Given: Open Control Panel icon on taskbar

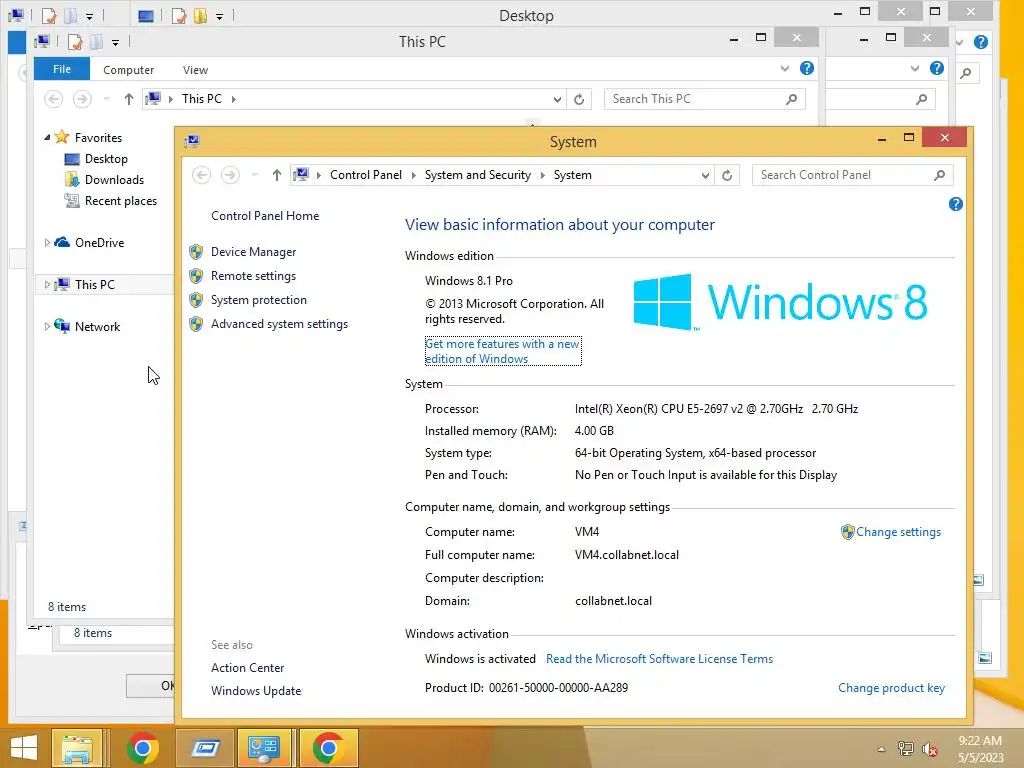Looking at the screenshot, I should (x=264, y=748).
